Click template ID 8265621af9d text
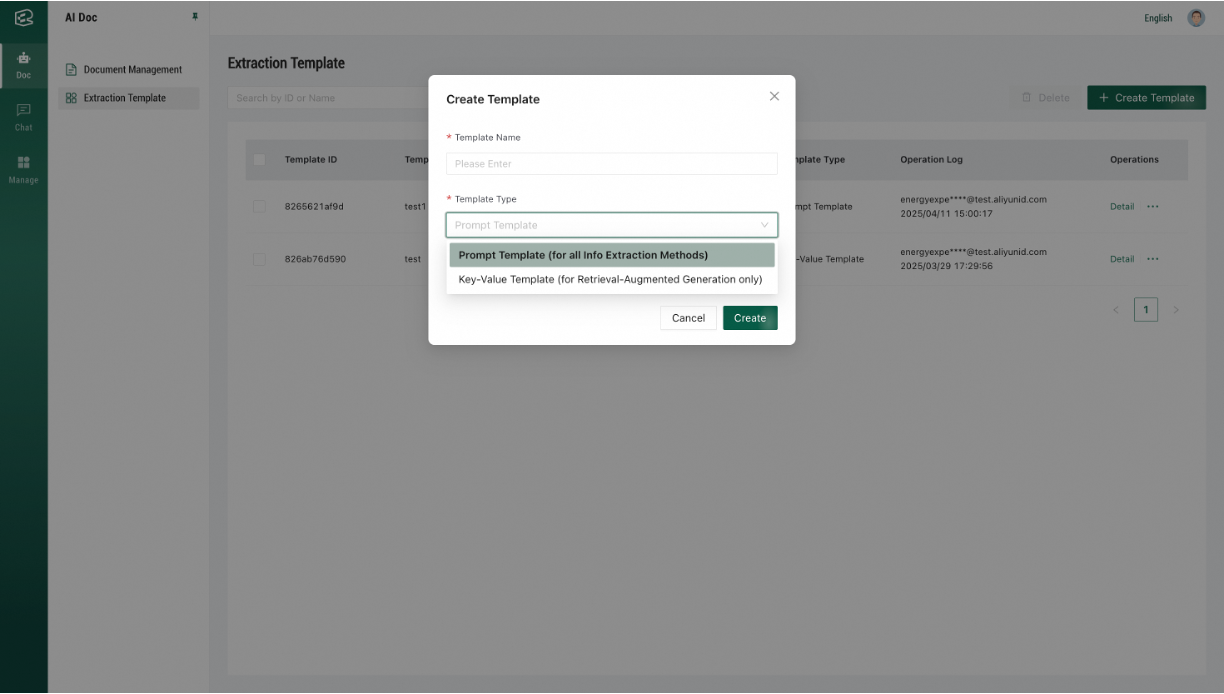 click(x=315, y=206)
